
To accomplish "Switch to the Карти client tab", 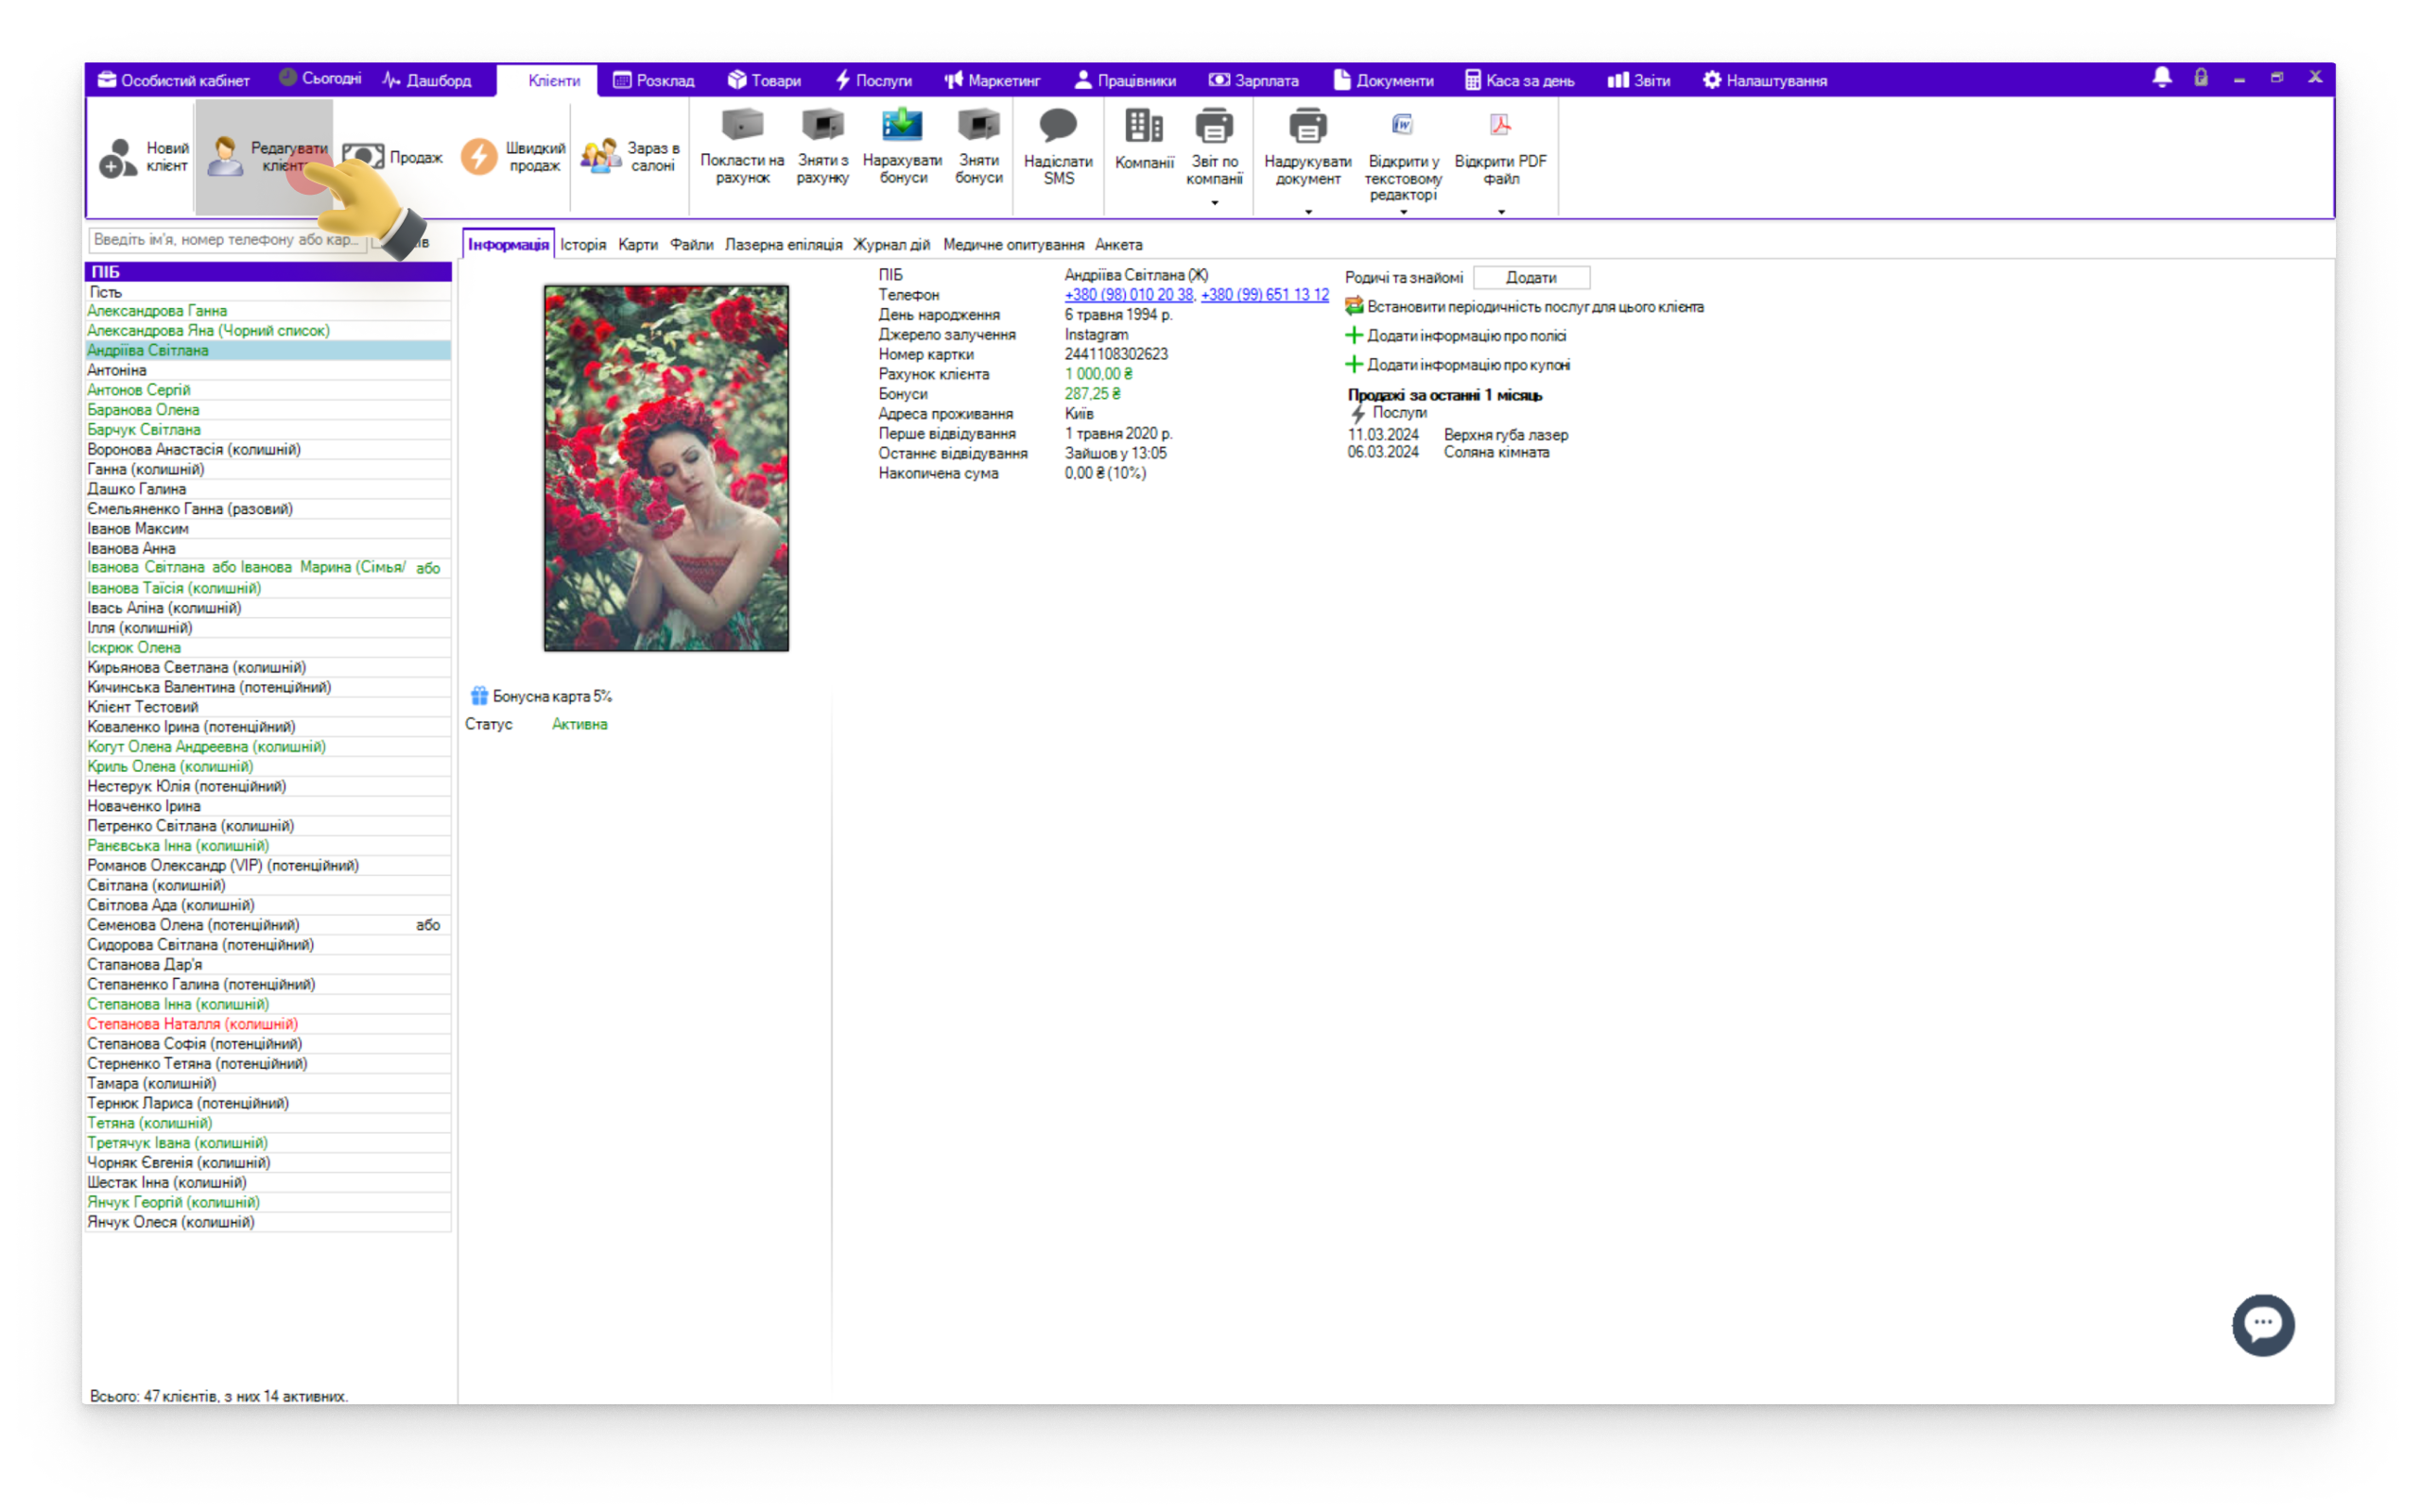I will 637,244.
